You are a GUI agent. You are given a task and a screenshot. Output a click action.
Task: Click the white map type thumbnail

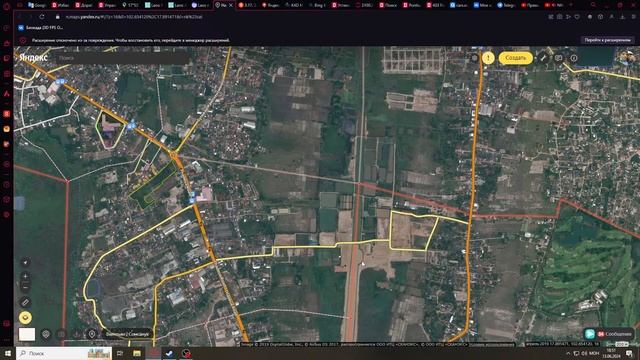click(x=27, y=334)
